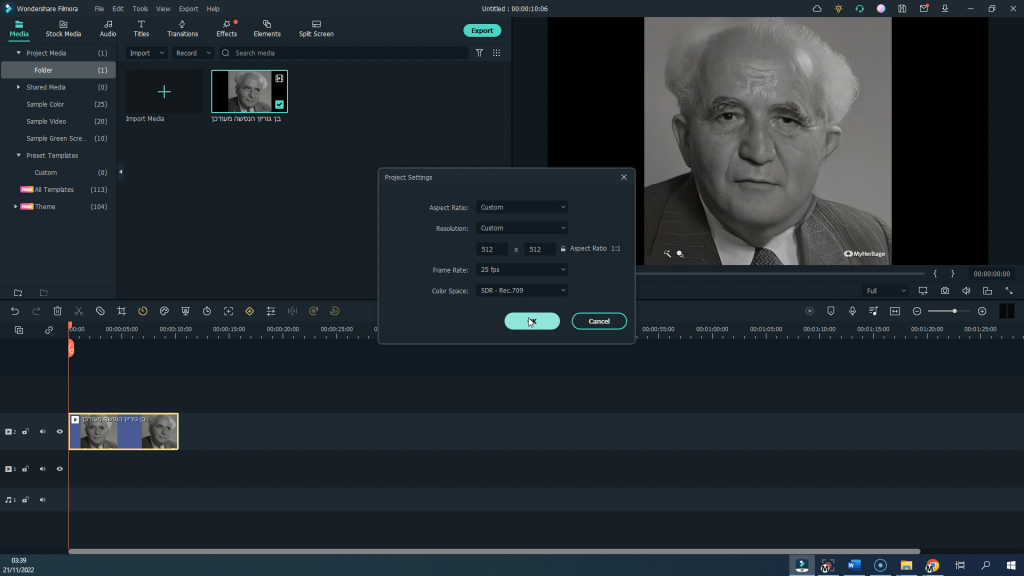Click the Add track manager icon

[x=19, y=330]
